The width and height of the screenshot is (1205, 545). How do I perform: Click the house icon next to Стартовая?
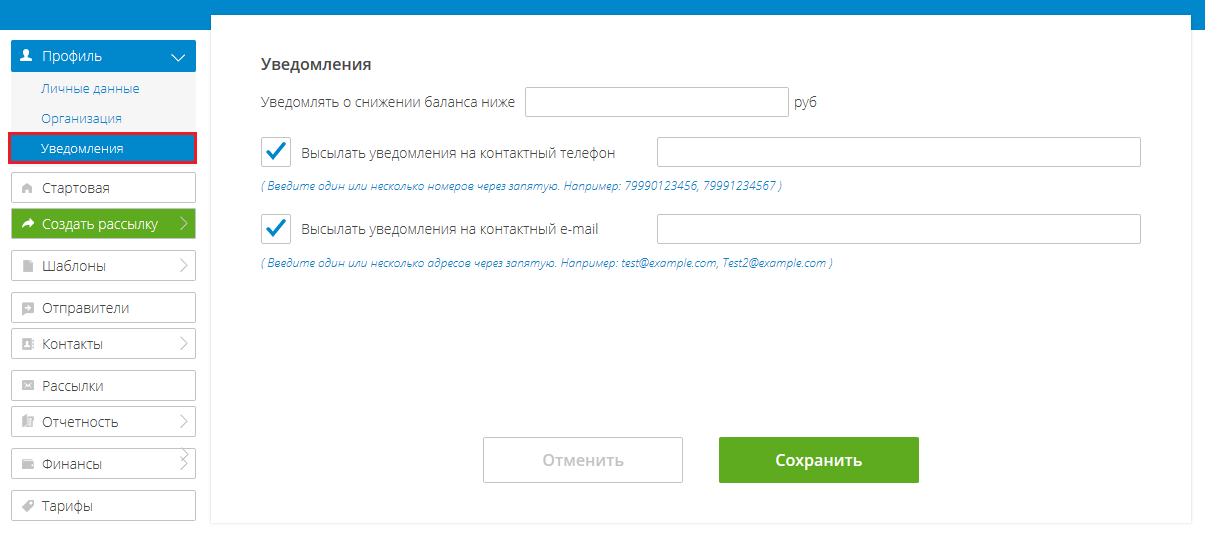click(x=27, y=188)
